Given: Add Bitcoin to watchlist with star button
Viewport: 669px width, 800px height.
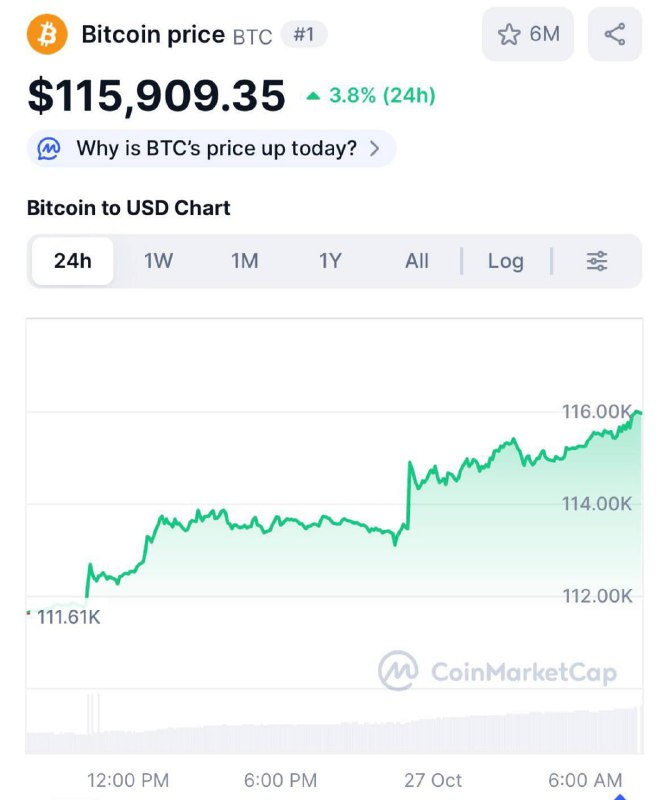Looking at the screenshot, I should 529,35.
